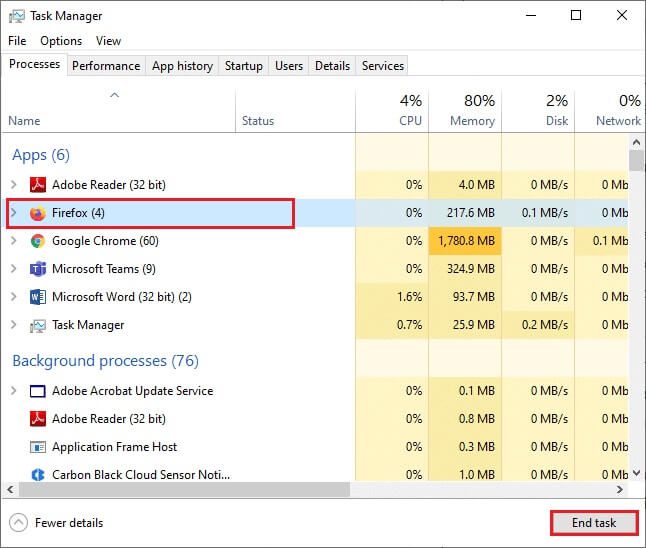The image size is (646, 548).
Task: Select the Google Chrome (60) row
Action: tap(315, 241)
